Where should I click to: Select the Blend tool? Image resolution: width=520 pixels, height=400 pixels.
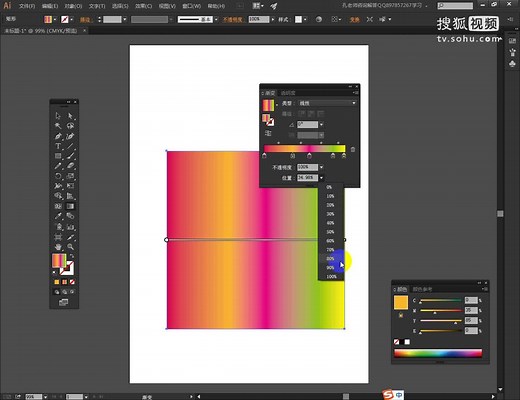coord(70,216)
